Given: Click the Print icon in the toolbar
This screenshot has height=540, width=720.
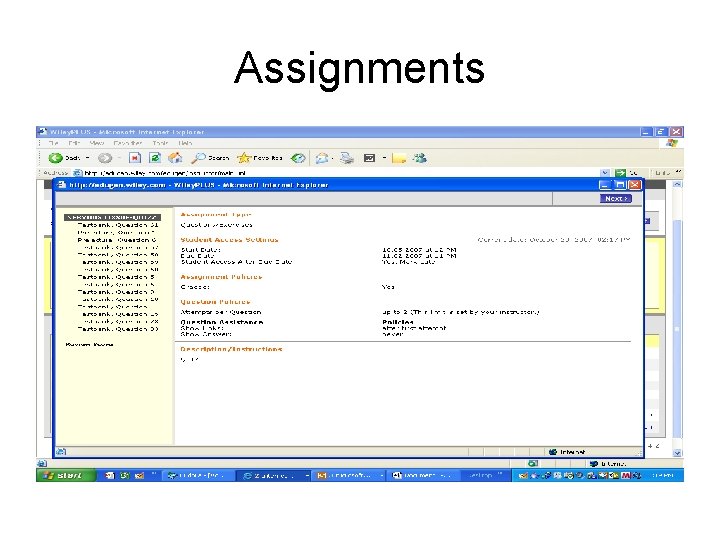Looking at the screenshot, I should coord(347,158).
